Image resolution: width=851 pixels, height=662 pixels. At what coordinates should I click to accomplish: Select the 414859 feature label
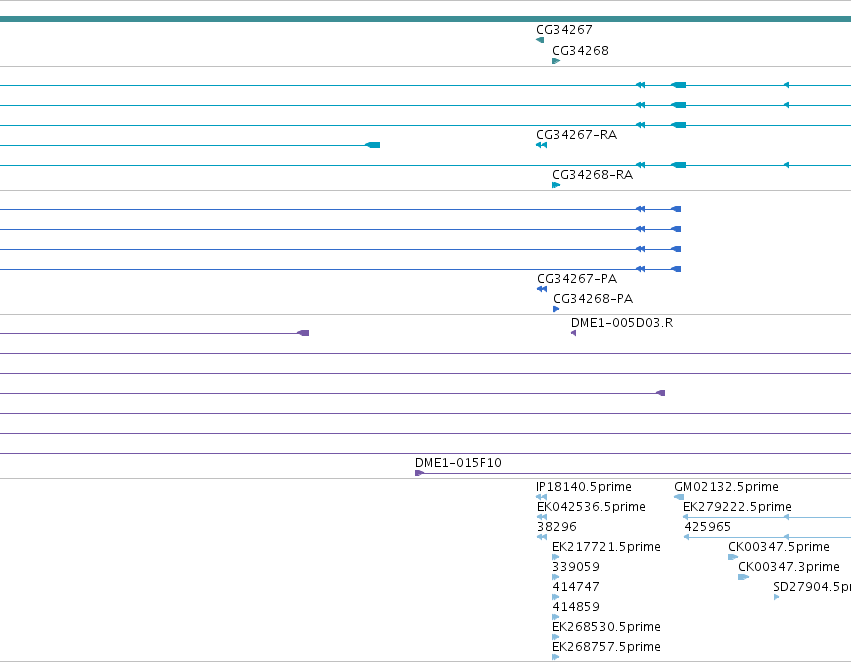coord(576,607)
